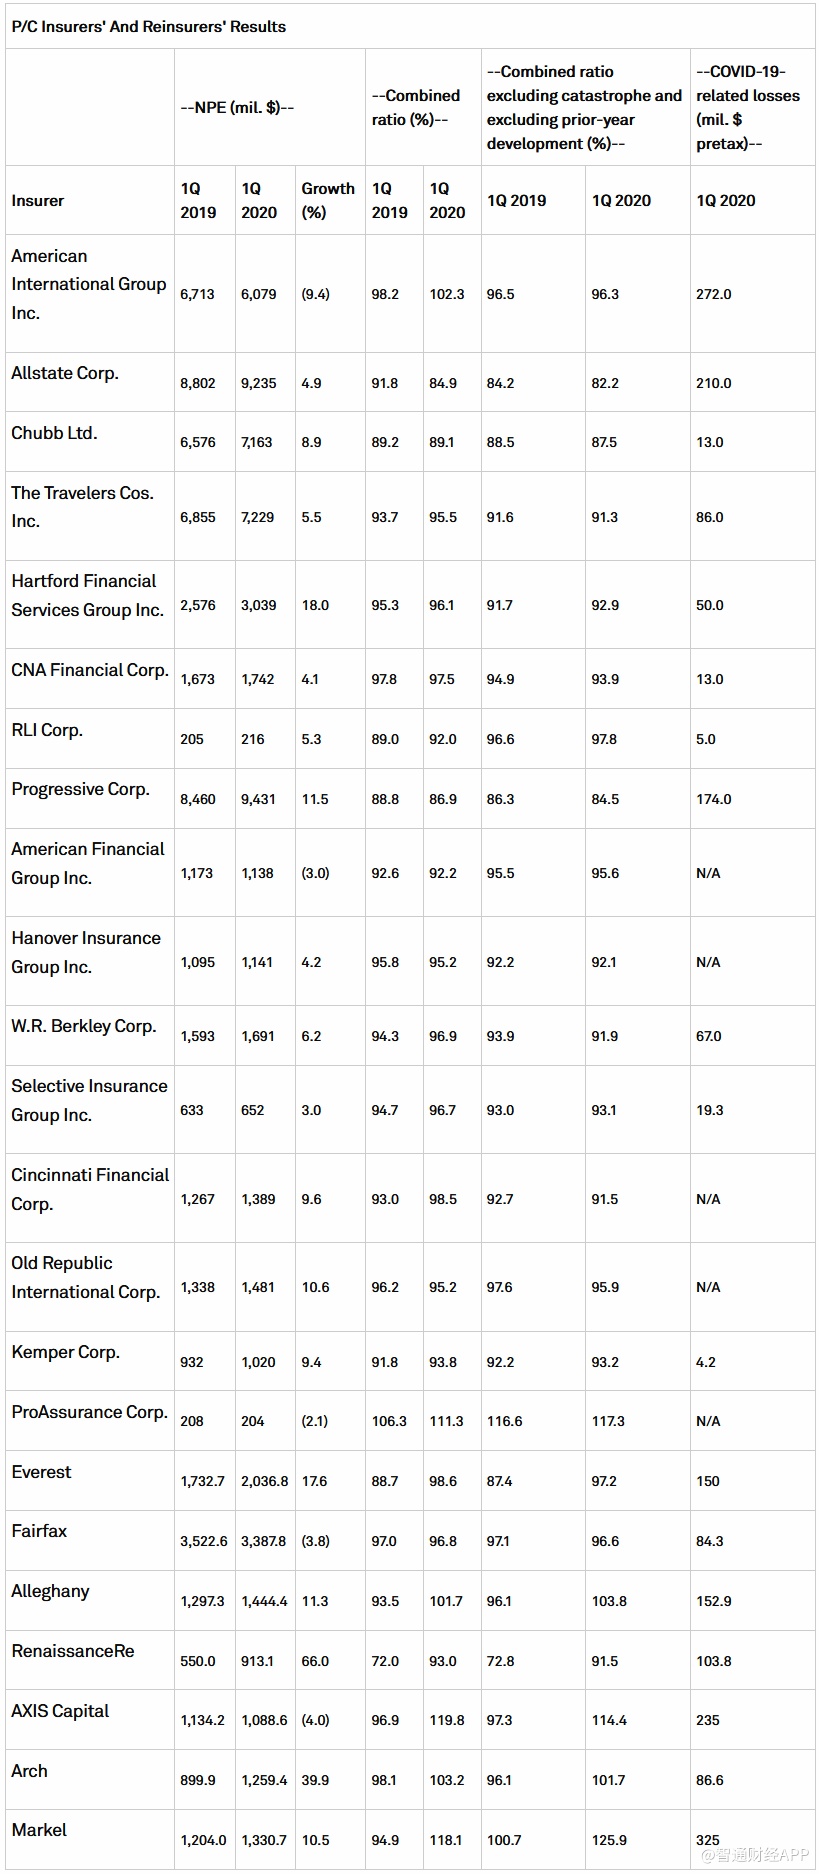Select the Allstate Corp. insurer name
The width and height of the screenshot is (819, 1874).
pos(65,373)
